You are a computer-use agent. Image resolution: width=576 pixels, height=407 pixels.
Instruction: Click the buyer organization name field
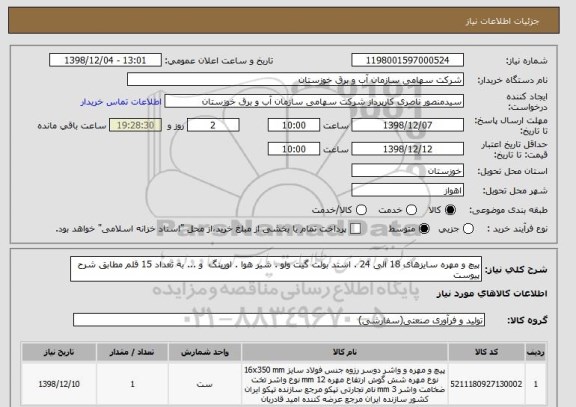click(295, 79)
